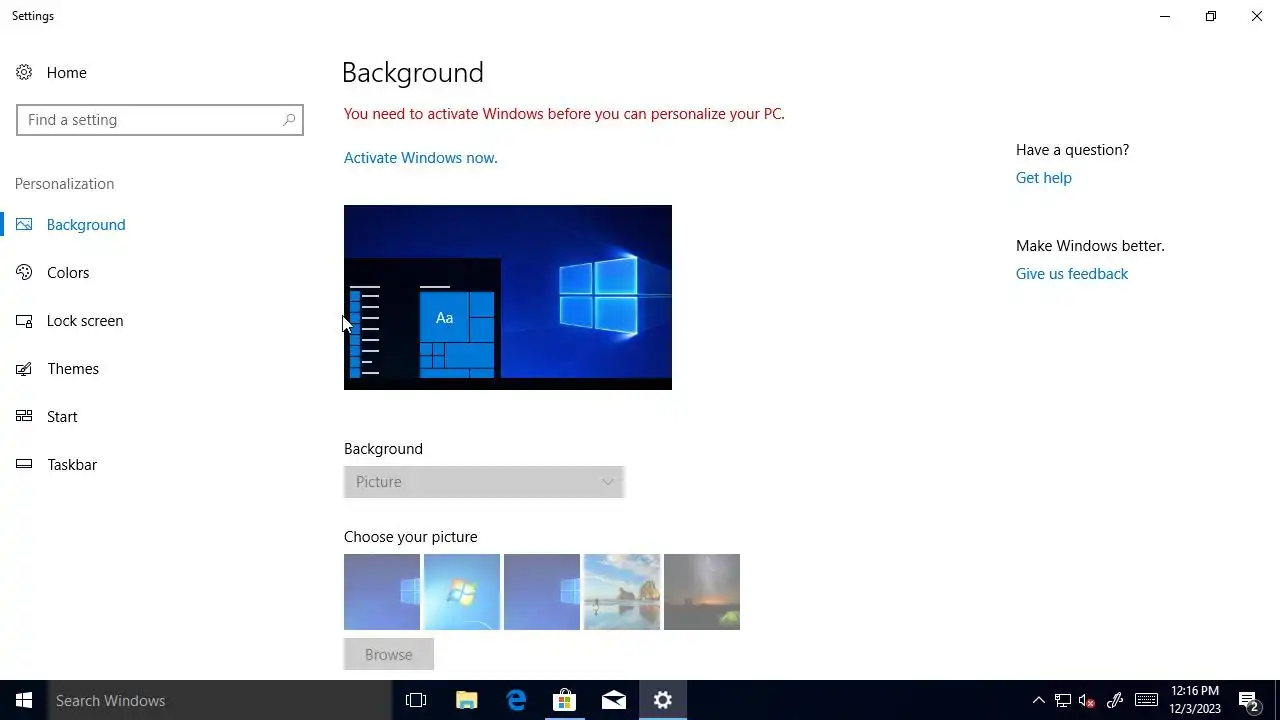Open the Store app from the taskbar
Viewport: 1280px width, 720px height.
[565, 700]
